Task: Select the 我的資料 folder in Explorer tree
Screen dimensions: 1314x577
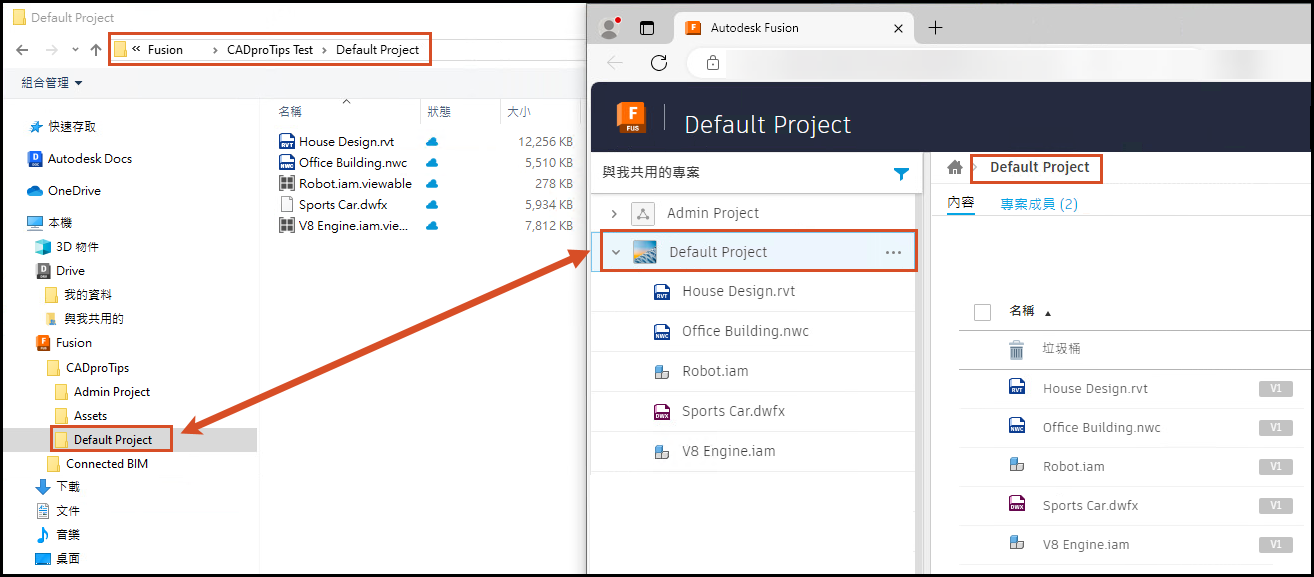Action: point(88,294)
